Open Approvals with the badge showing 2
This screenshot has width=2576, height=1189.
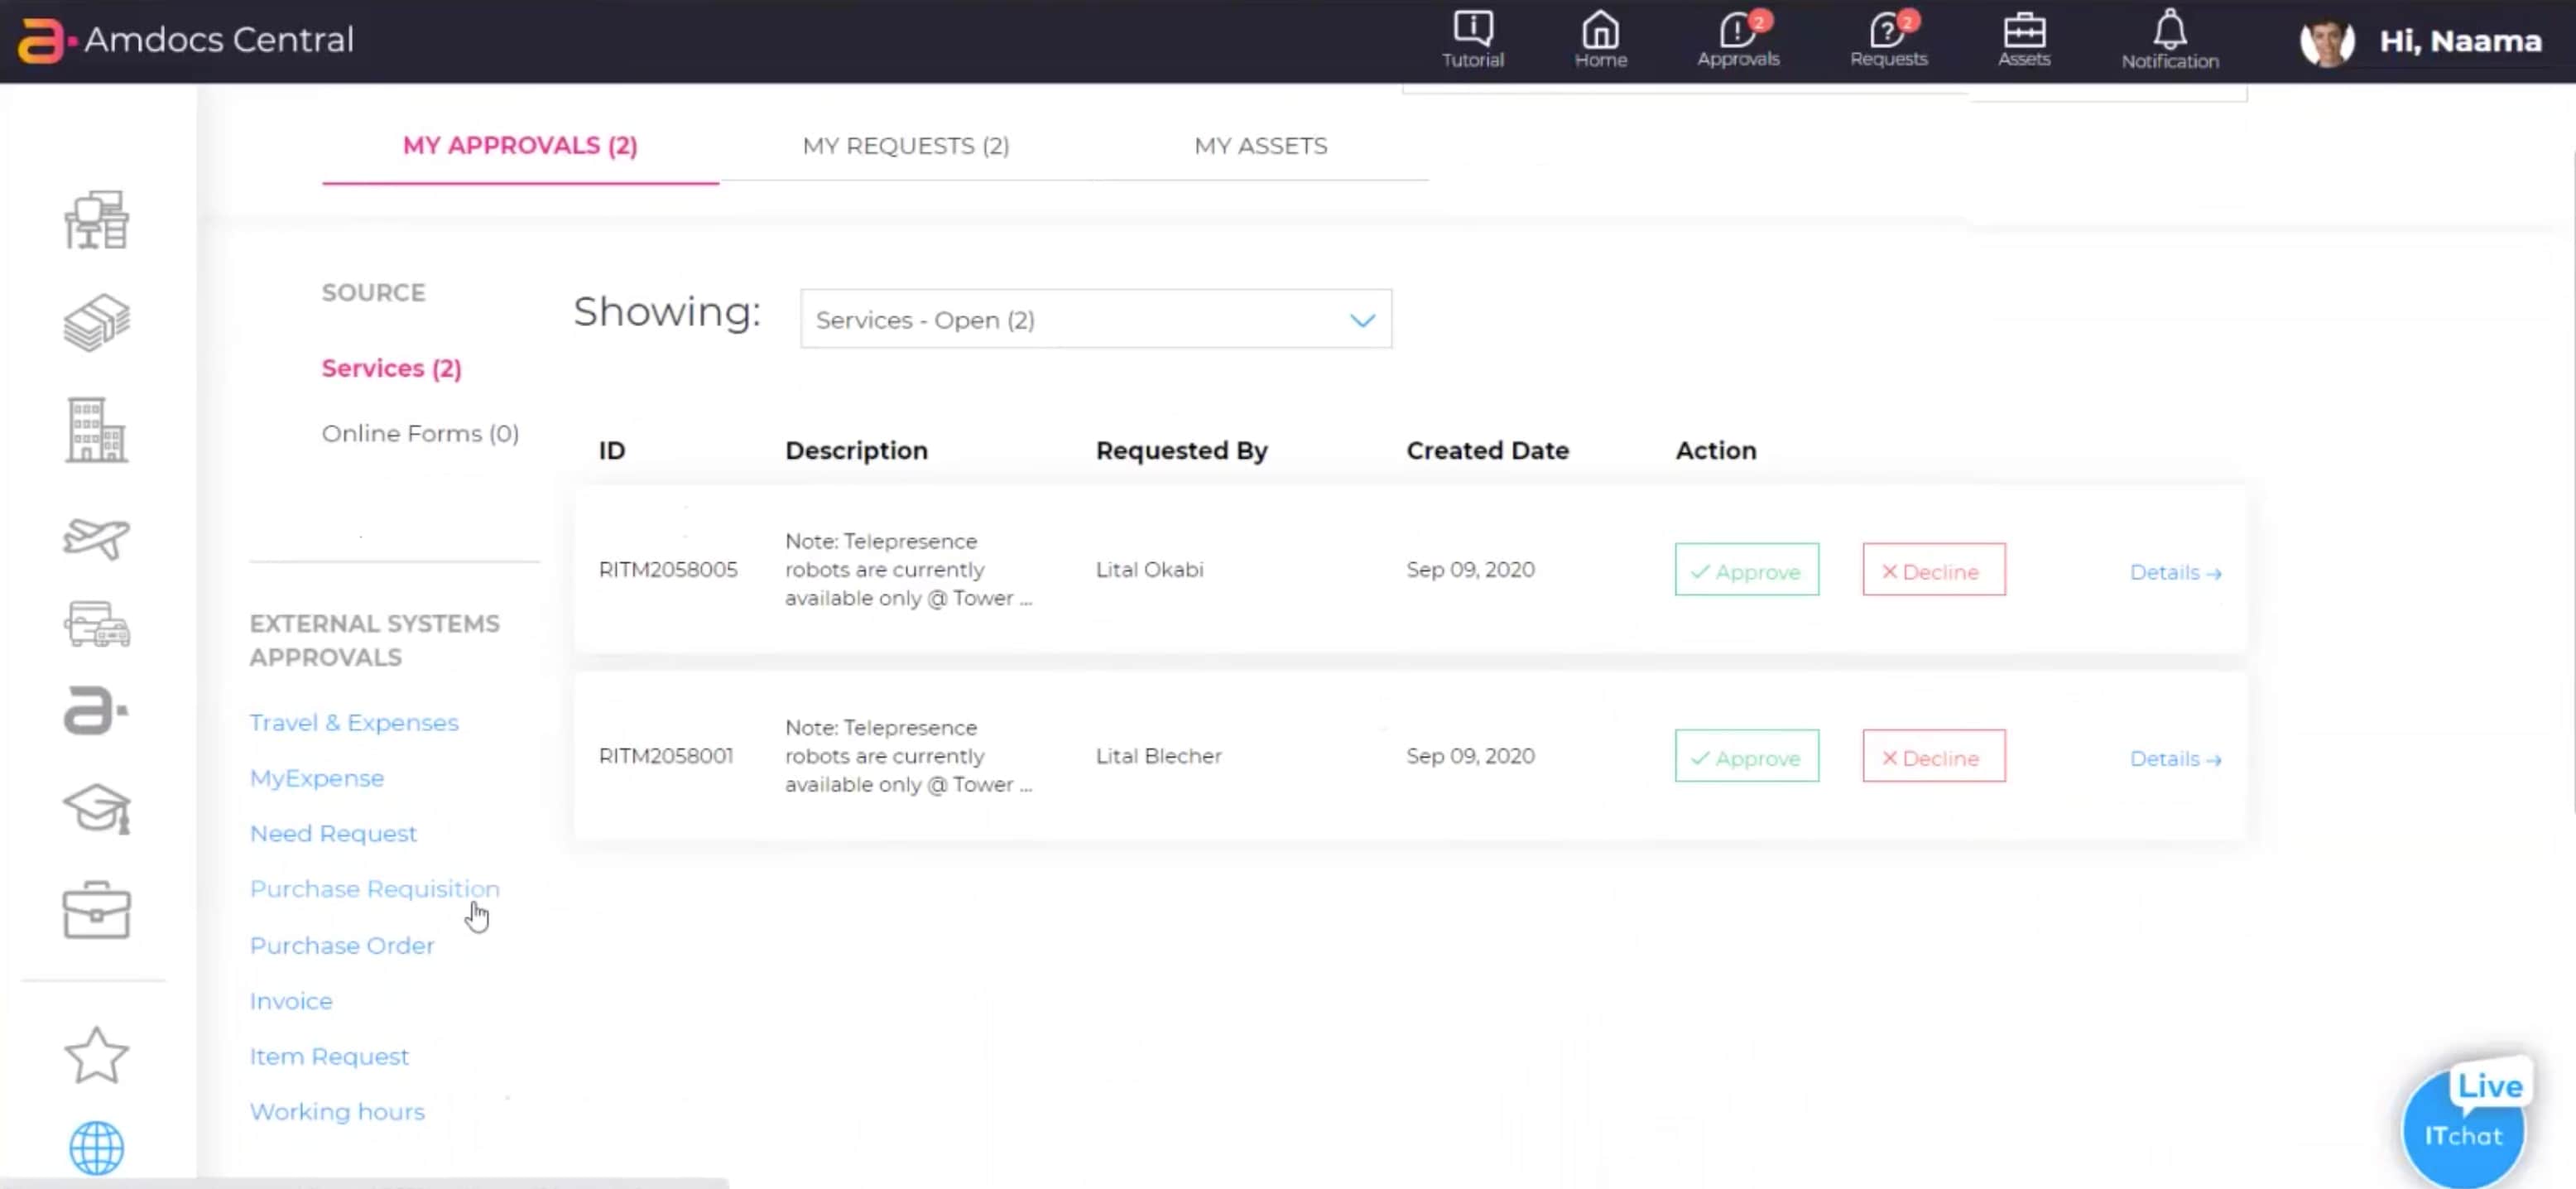[1738, 40]
